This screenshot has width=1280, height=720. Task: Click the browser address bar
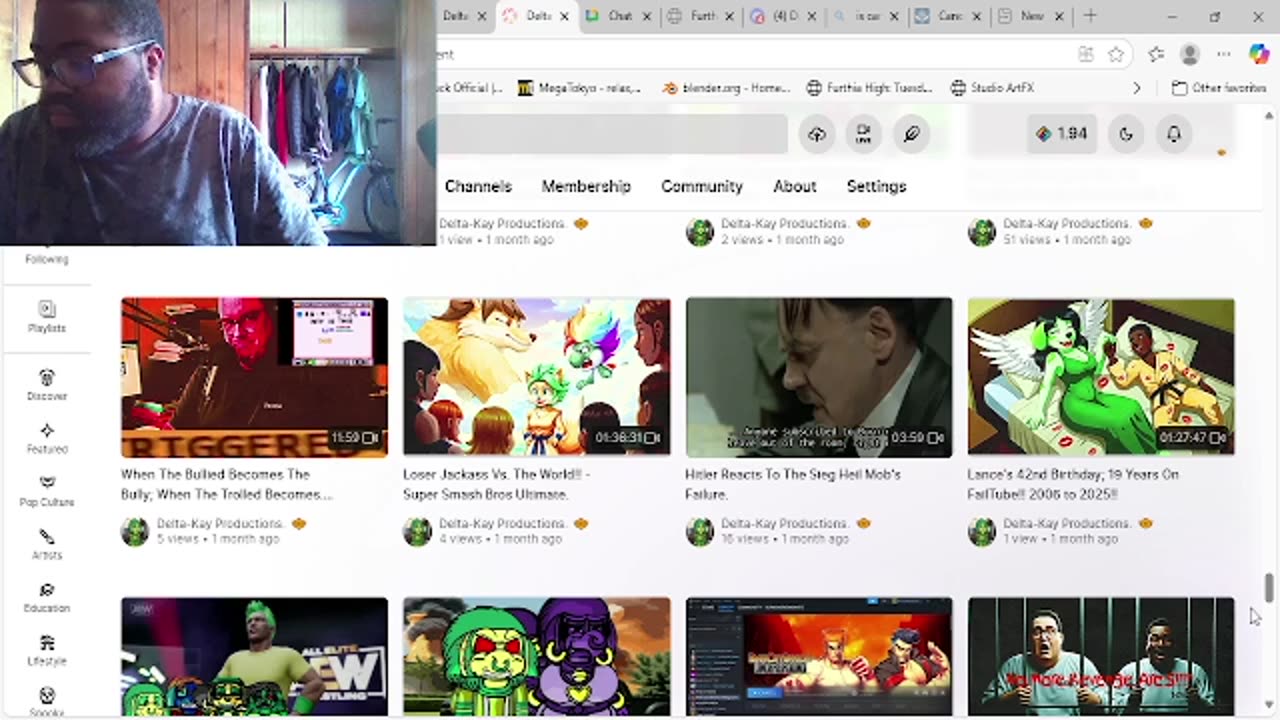[750, 54]
